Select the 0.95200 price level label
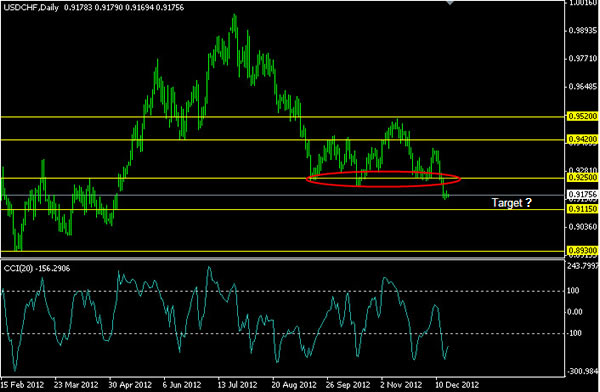600x392 pixels. coord(583,116)
